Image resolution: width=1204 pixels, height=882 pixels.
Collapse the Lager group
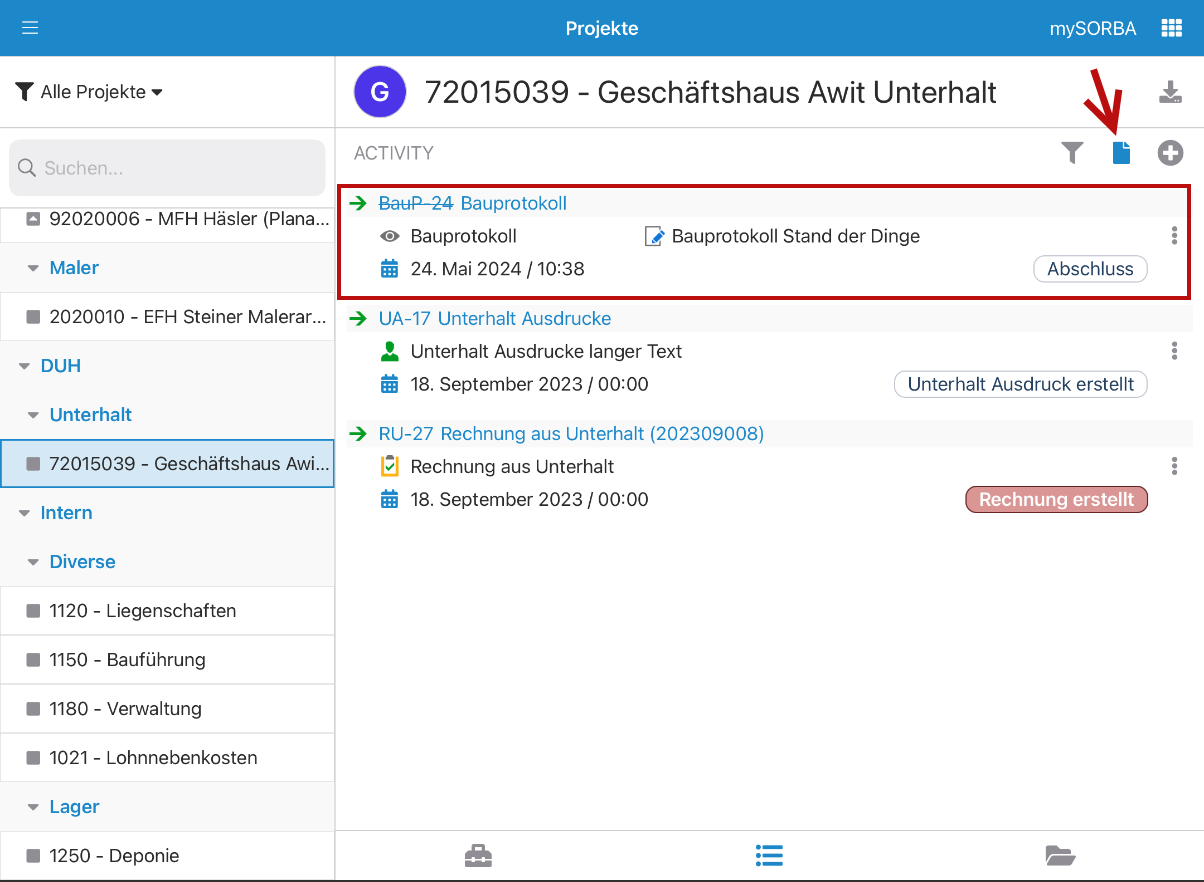(x=33, y=807)
